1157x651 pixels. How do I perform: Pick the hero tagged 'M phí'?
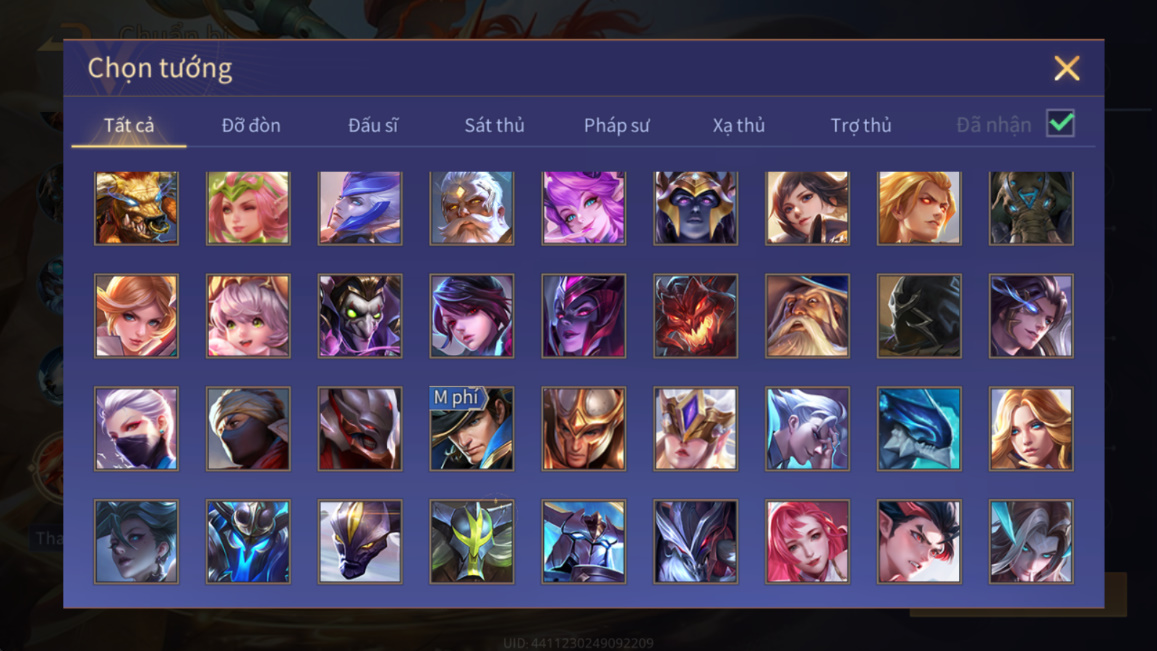pos(472,429)
